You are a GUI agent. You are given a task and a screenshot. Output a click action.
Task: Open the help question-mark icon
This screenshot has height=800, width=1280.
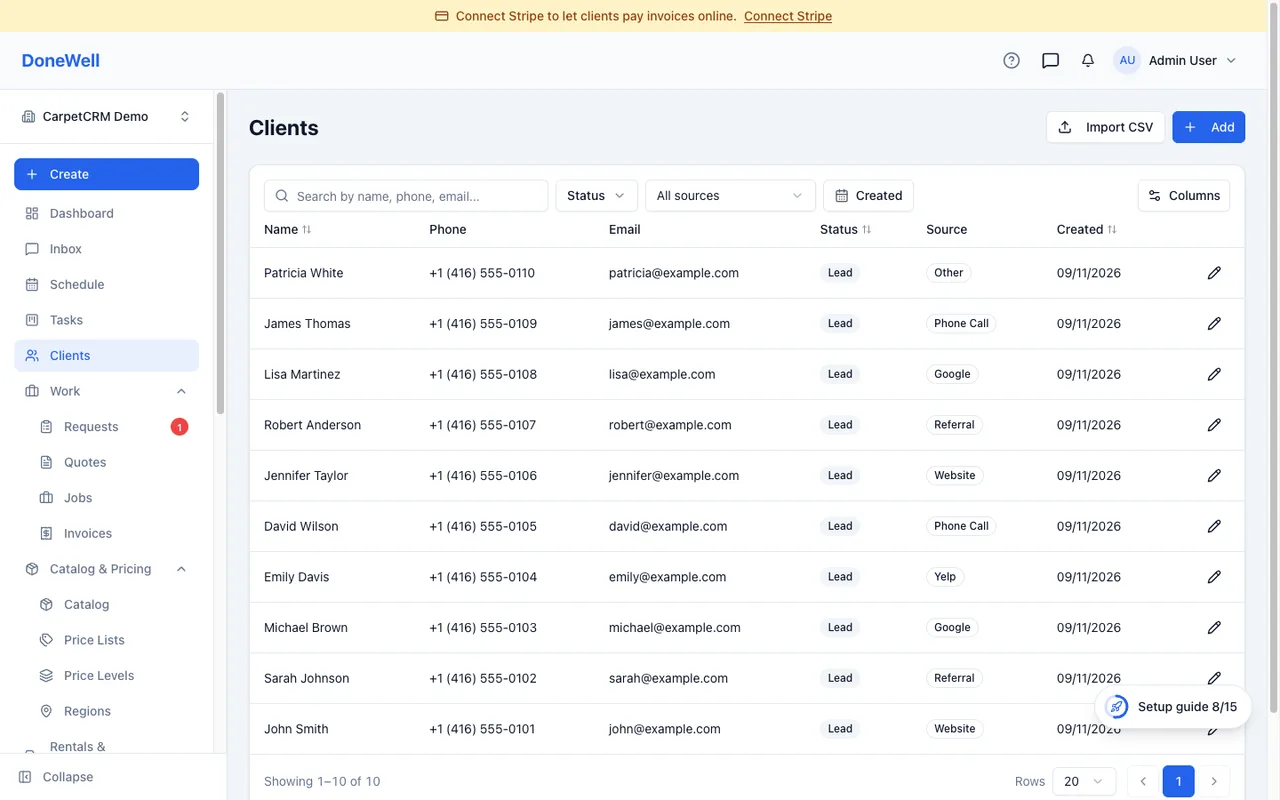[1011, 60]
